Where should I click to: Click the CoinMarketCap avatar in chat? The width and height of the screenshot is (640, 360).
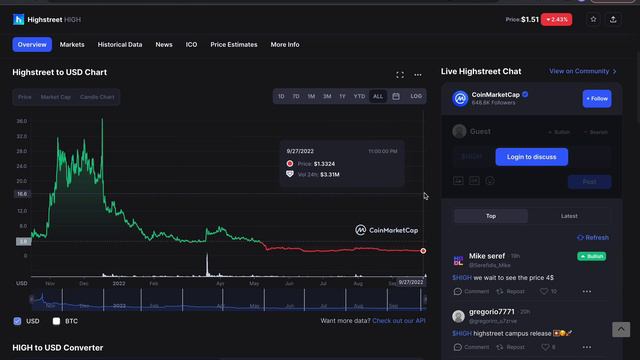pos(460,98)
